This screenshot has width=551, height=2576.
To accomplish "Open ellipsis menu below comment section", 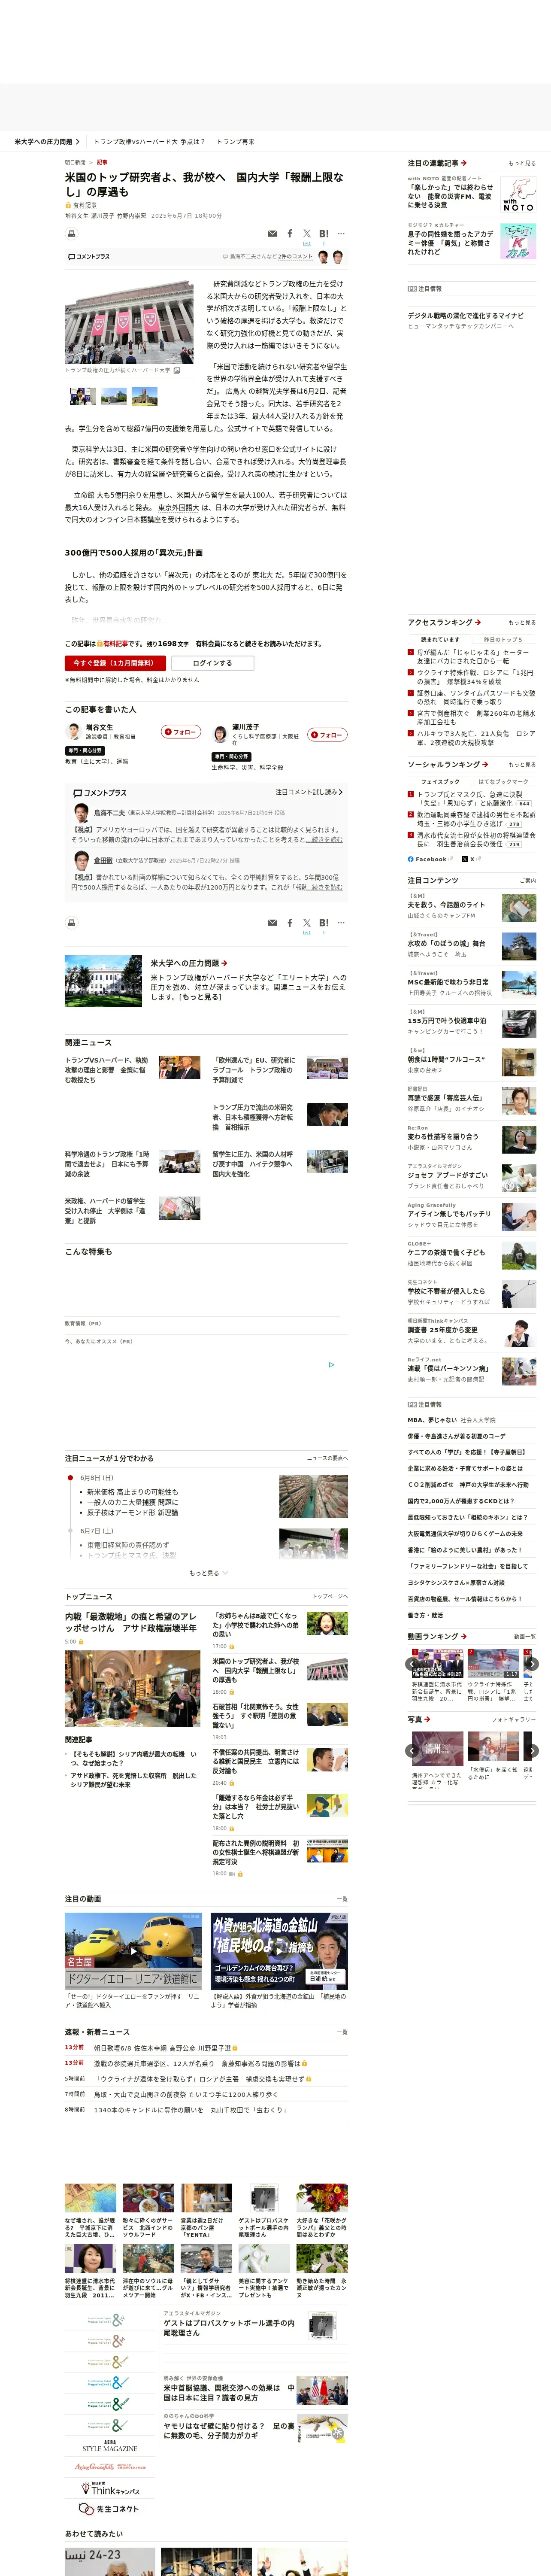I will (341, 923).
